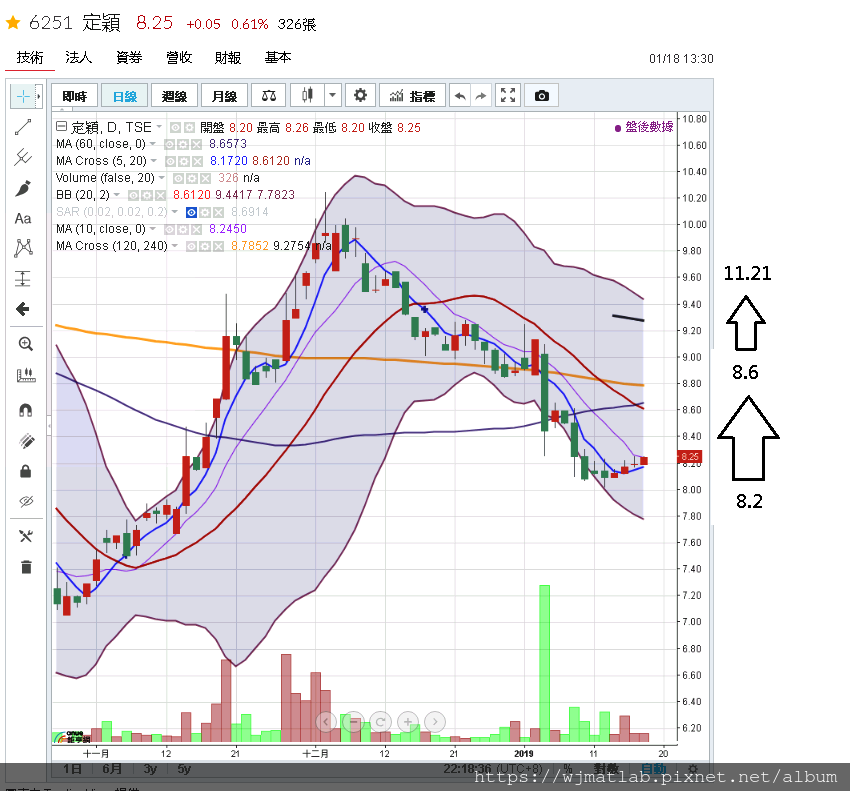Open MA (10, close, 0) dropdown arrow
This screenshot has width=850, height=791.
tap(153, 229)
